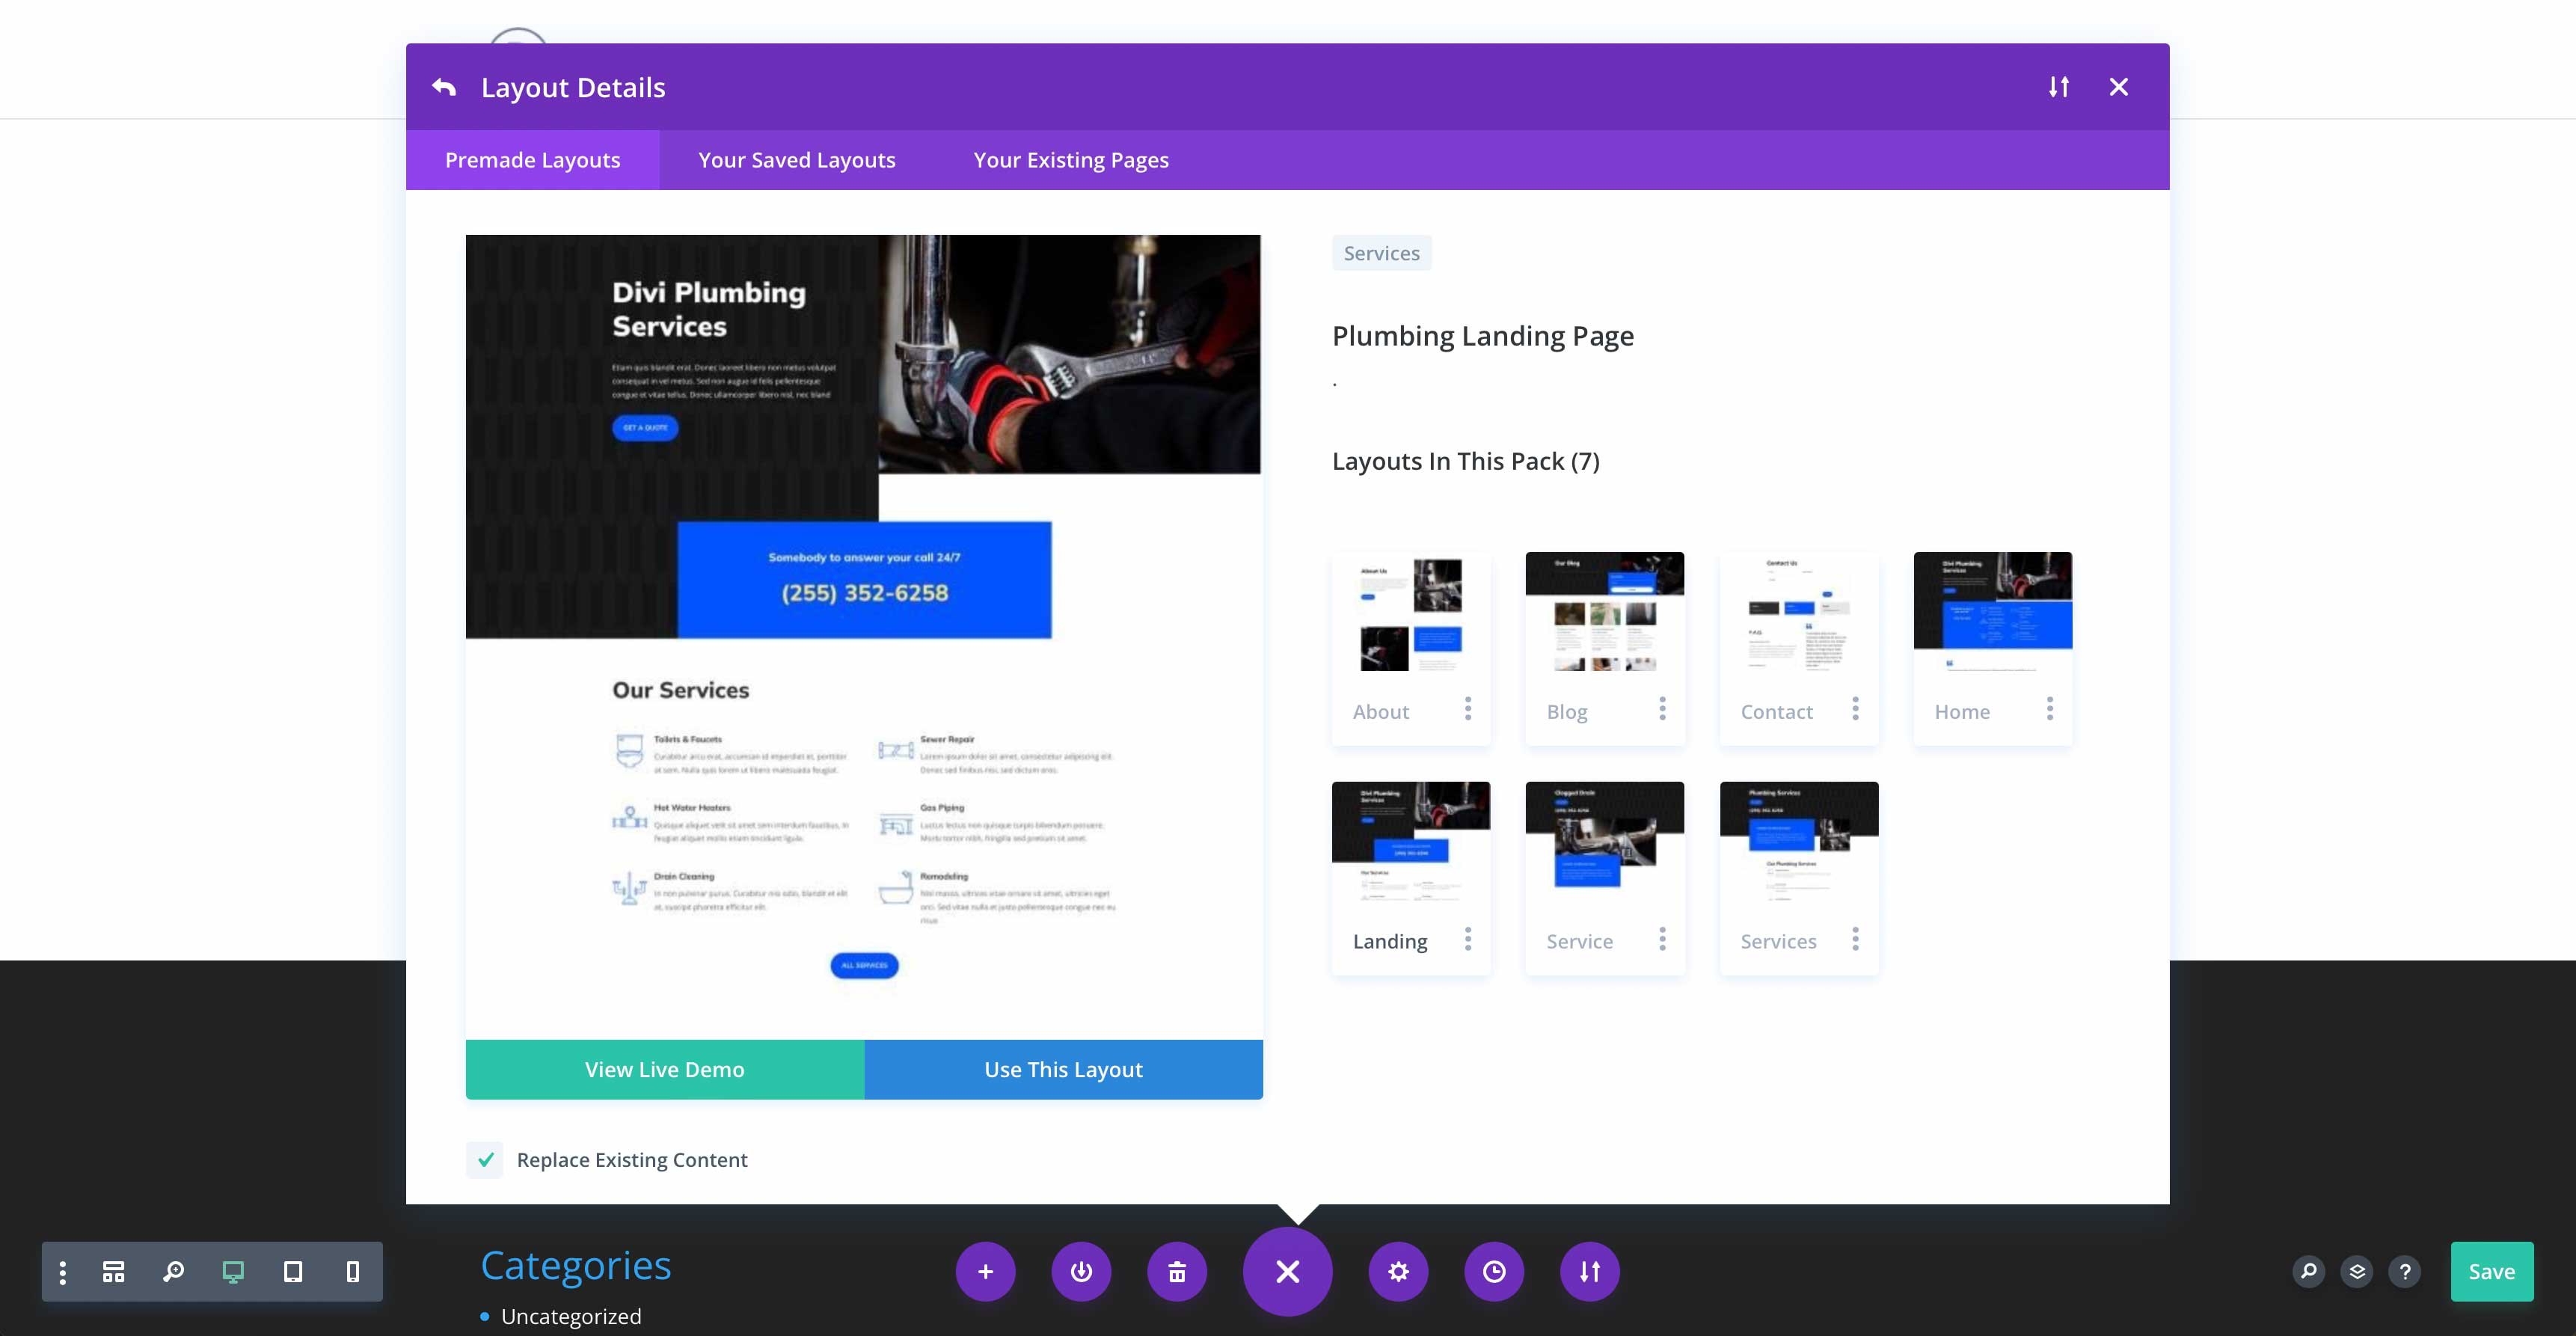This screenshot has height=1336, width=2576.
Task: Open portability options from the modal header
Action: (2059, 87)
